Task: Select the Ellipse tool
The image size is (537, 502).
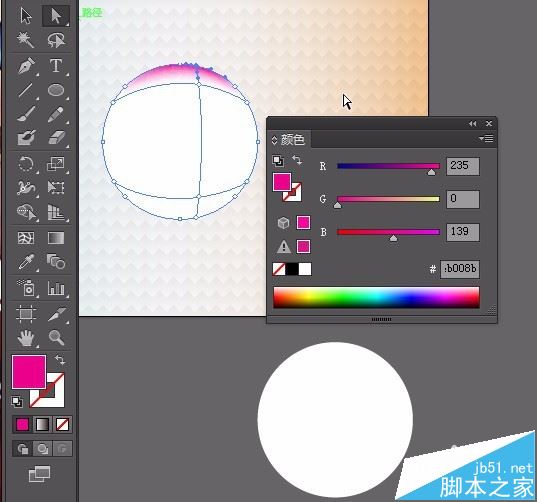Action: point(56,90)
